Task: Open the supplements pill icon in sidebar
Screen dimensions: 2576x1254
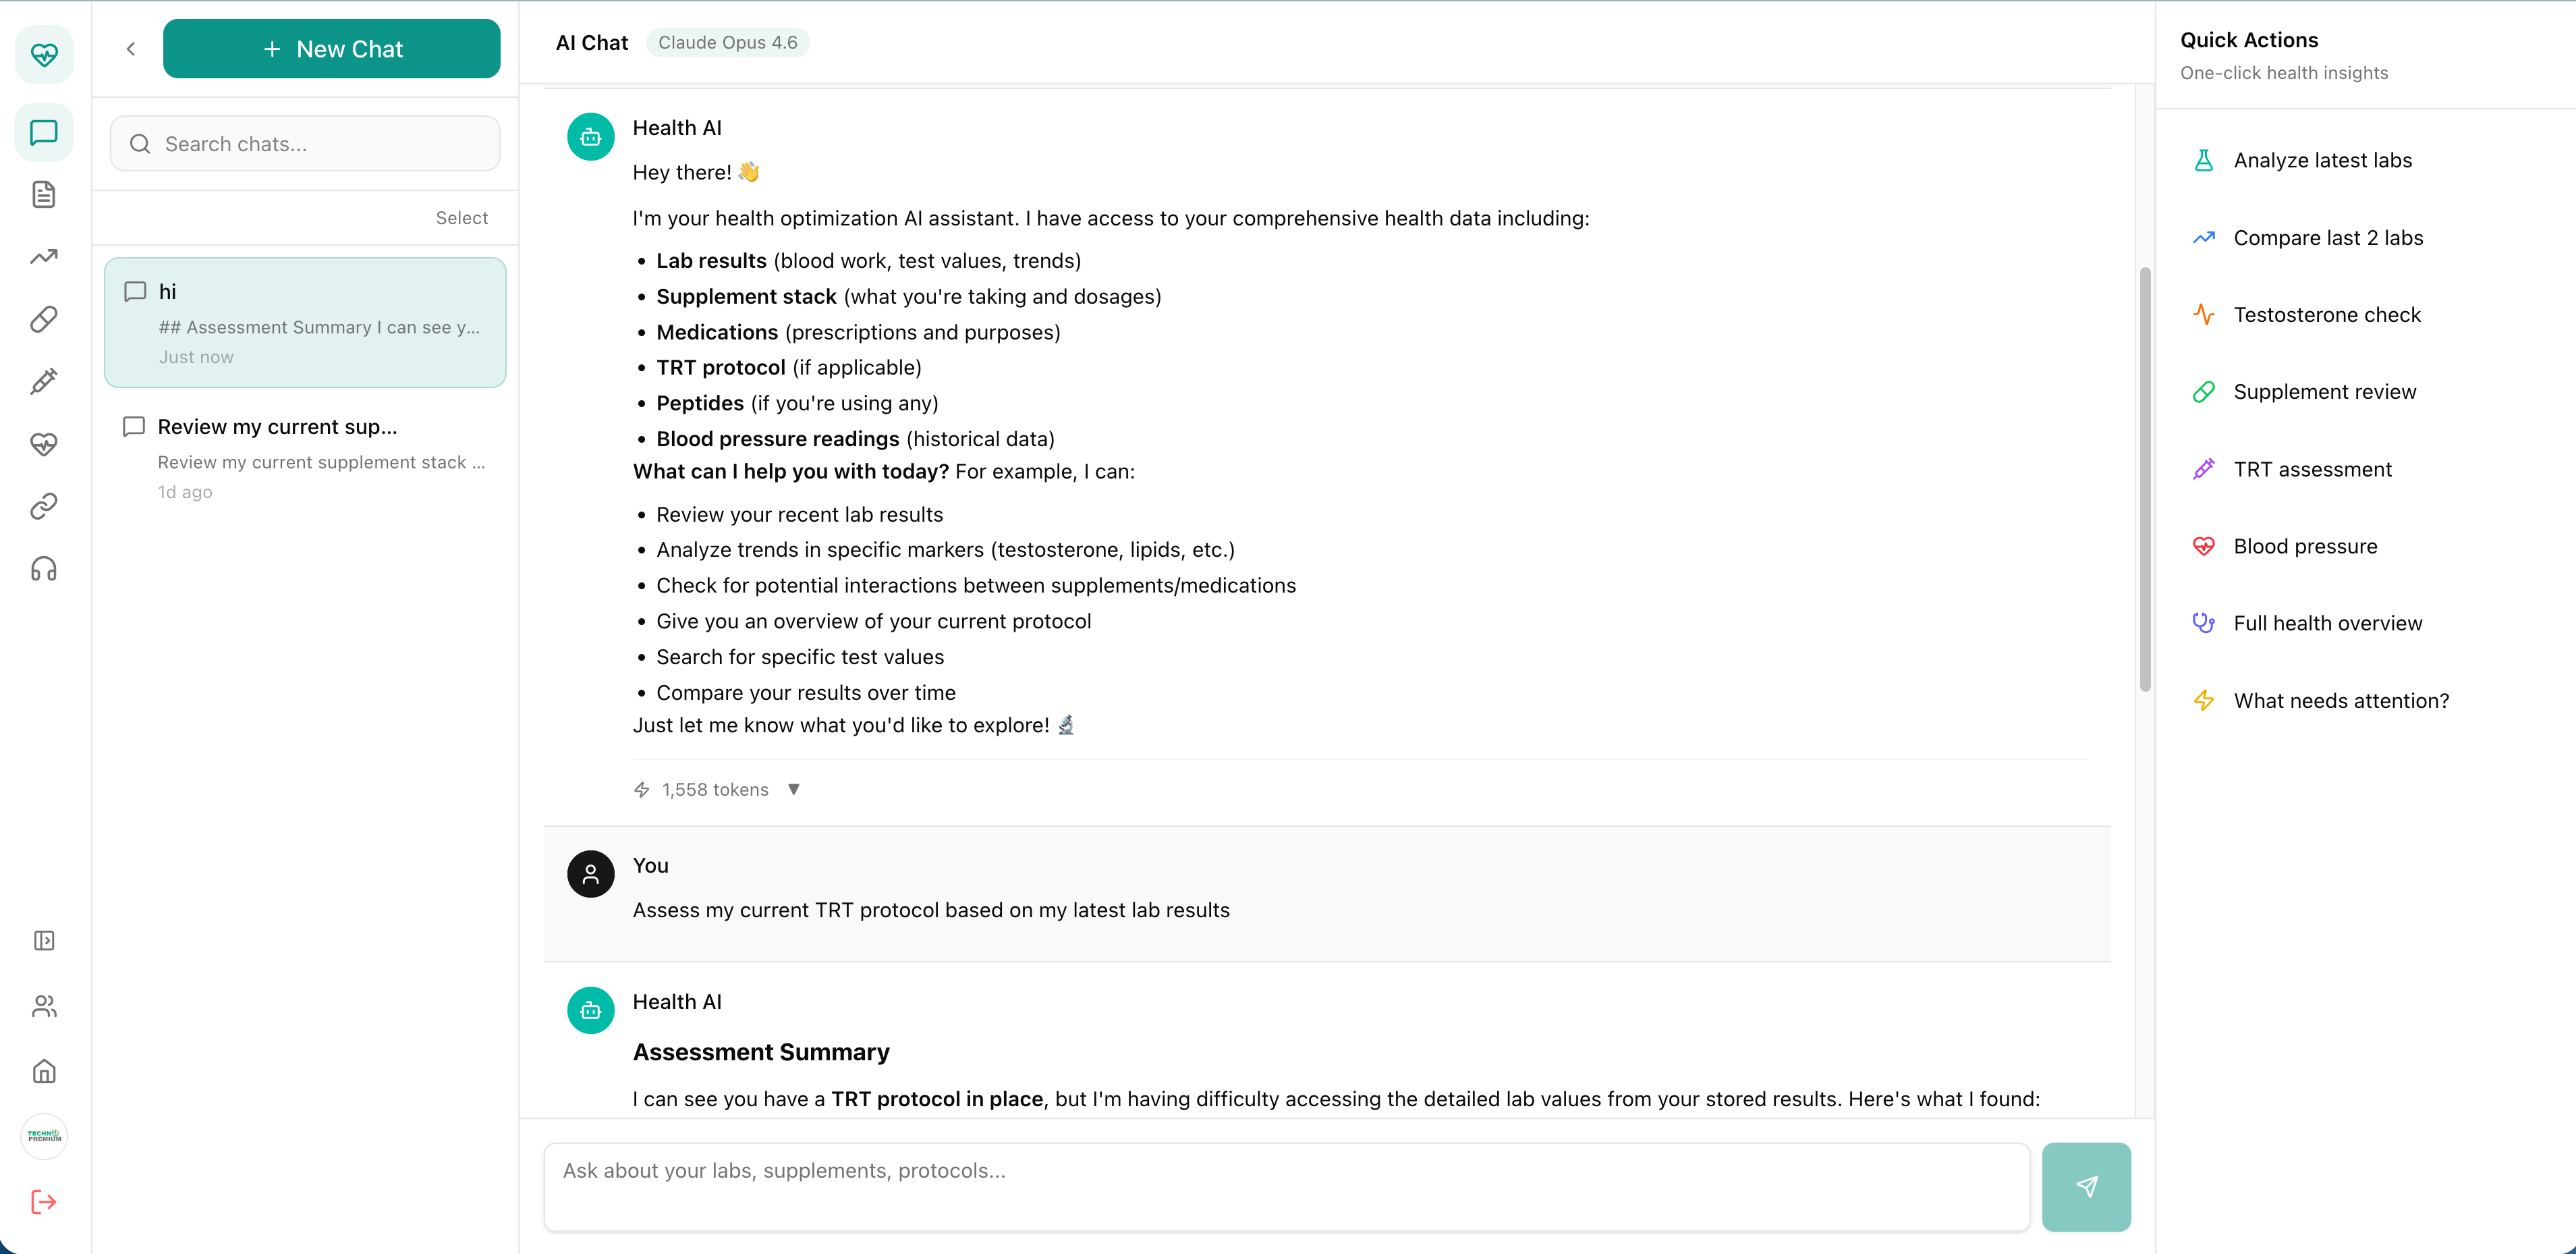Action: click(x=44, y=319)
